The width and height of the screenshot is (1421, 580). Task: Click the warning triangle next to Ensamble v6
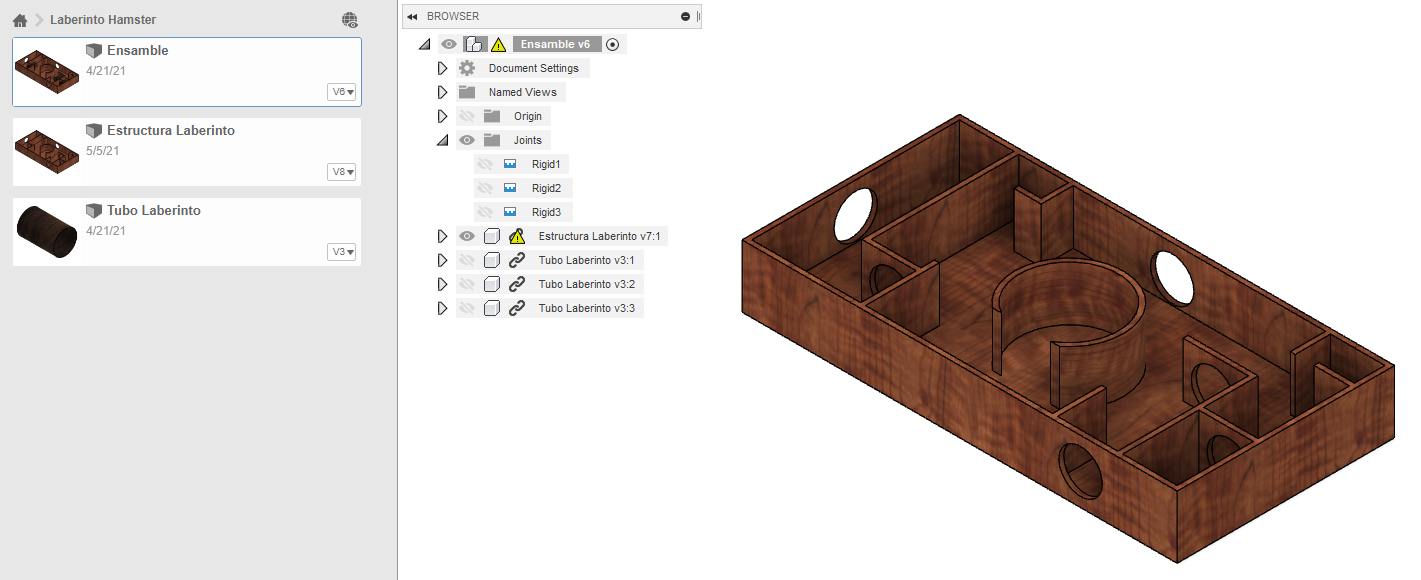pos(499,44)
